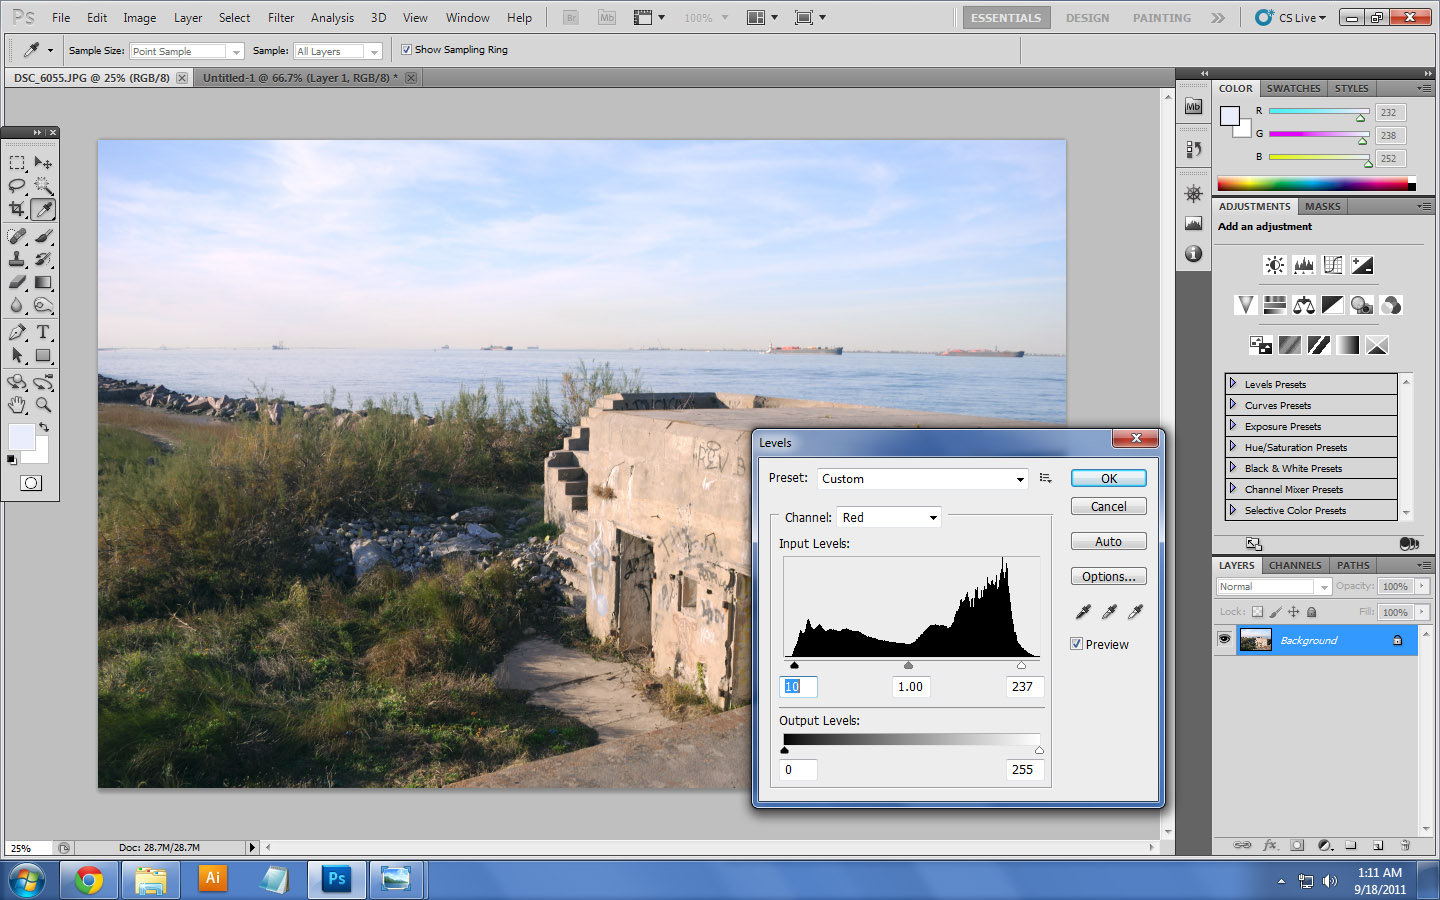Screen dimensions: 1440x900
Task: Pick the black point eyedropper in Levels
Action: (1083, 611)
